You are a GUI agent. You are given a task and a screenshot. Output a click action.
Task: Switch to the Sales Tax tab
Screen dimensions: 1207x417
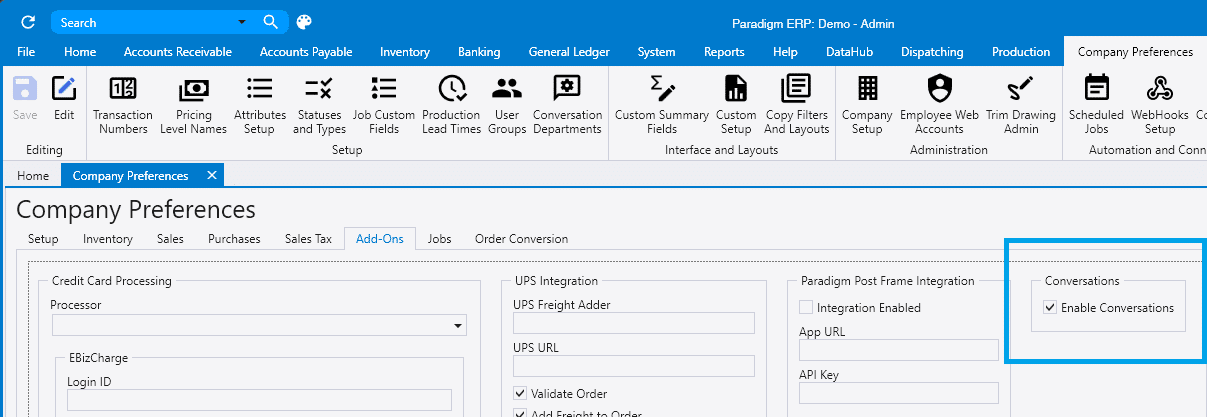(x=308, y=239)
